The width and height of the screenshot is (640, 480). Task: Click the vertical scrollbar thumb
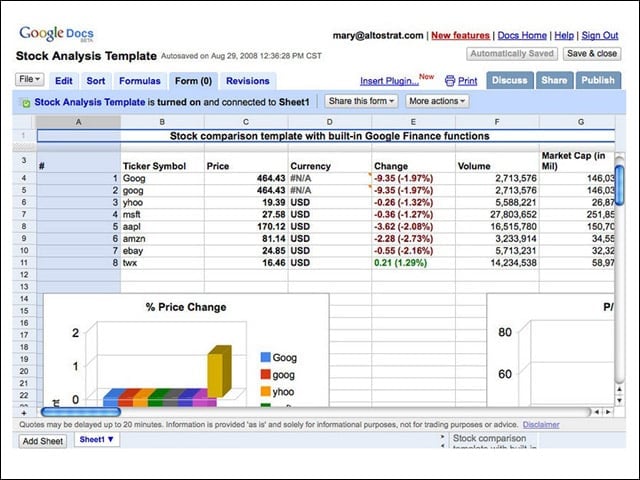[x=619, y=184]
